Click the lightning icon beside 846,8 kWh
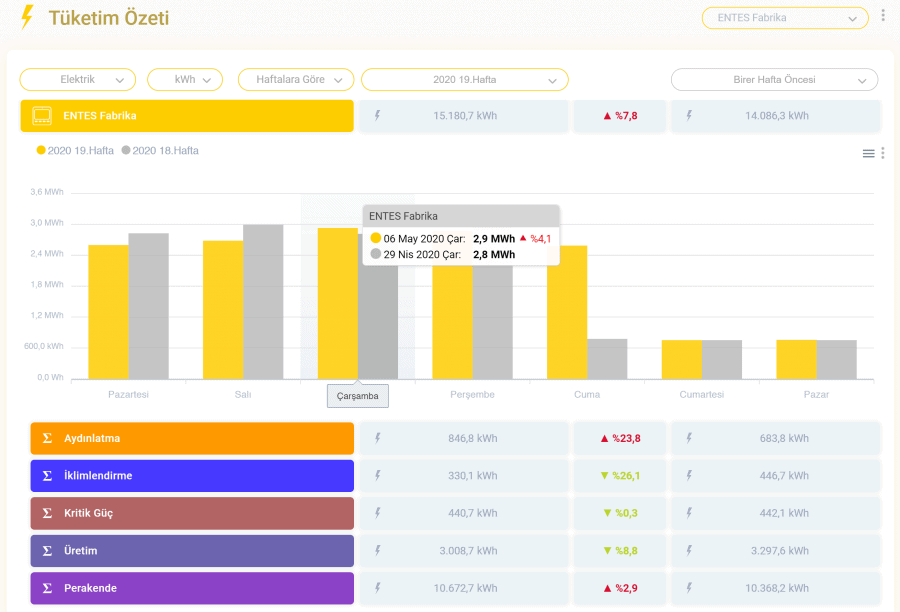 [378, 438]
